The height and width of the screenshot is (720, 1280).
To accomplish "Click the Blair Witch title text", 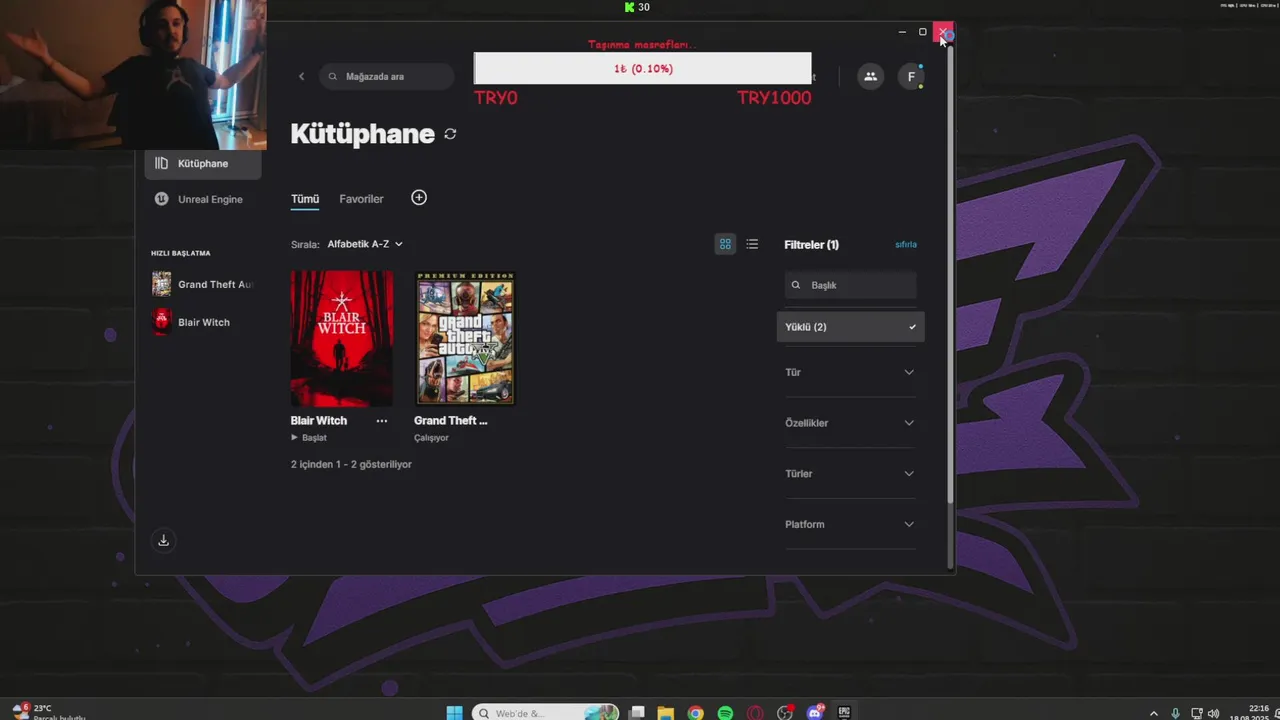I will 319,421.
